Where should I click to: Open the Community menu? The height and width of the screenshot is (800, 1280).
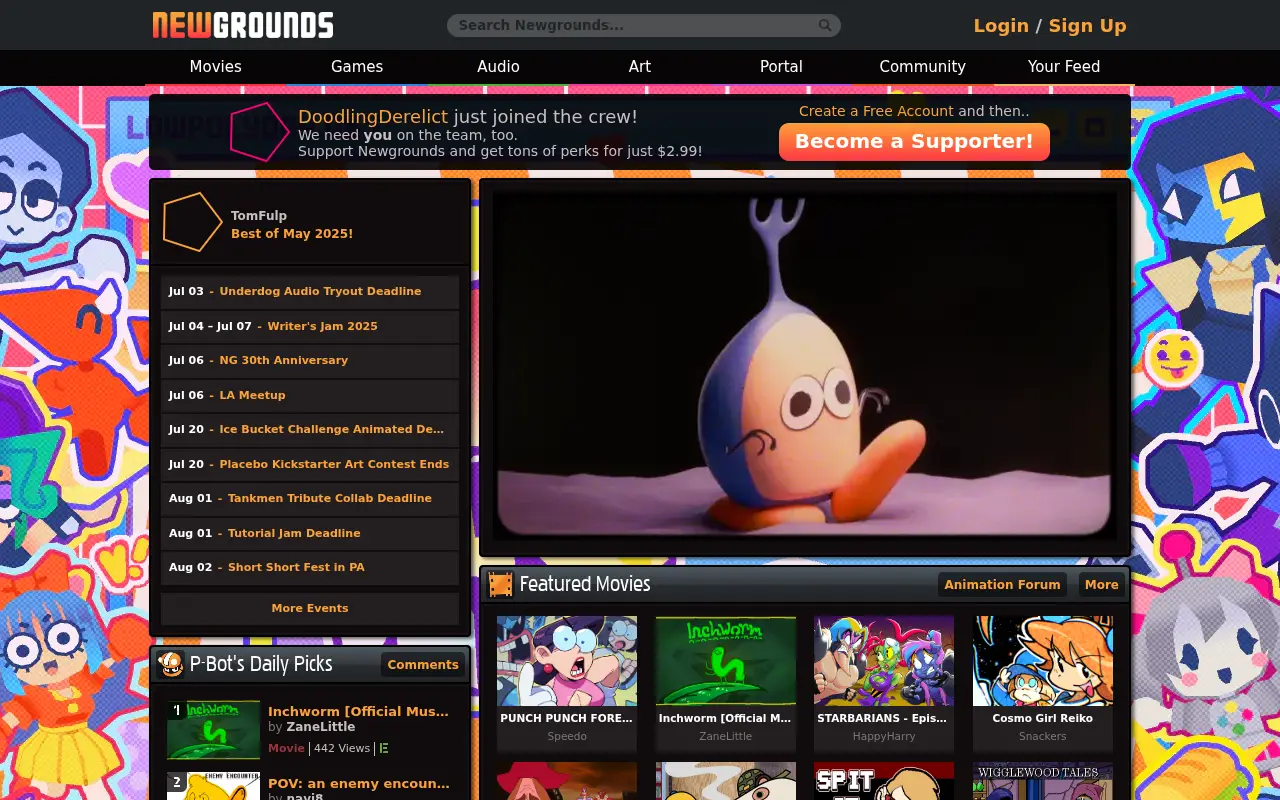922,67
